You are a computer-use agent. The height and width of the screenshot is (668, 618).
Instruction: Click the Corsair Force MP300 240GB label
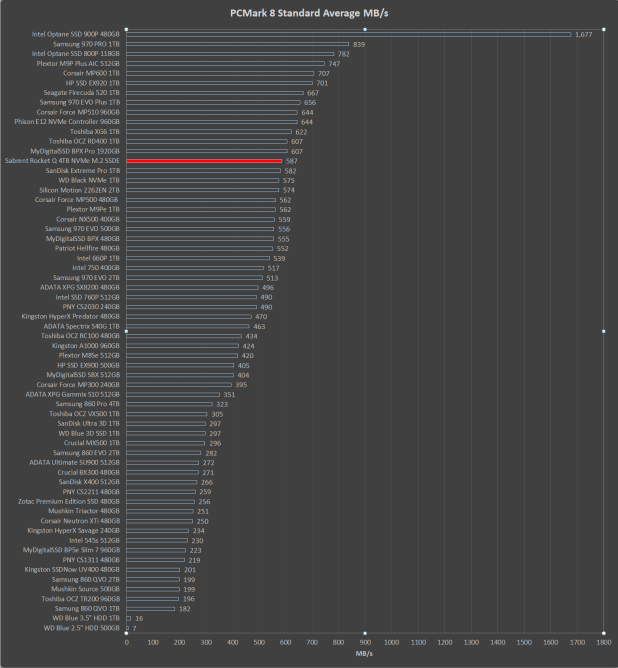[x=78, y=385]
